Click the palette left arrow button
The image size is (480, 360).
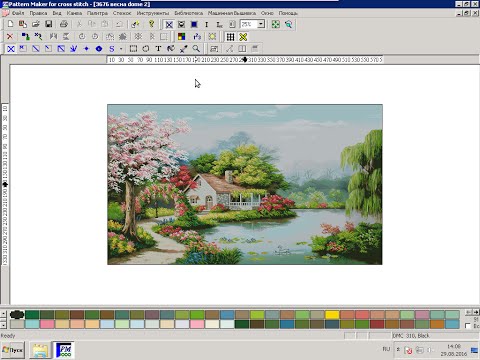[469, 312]
